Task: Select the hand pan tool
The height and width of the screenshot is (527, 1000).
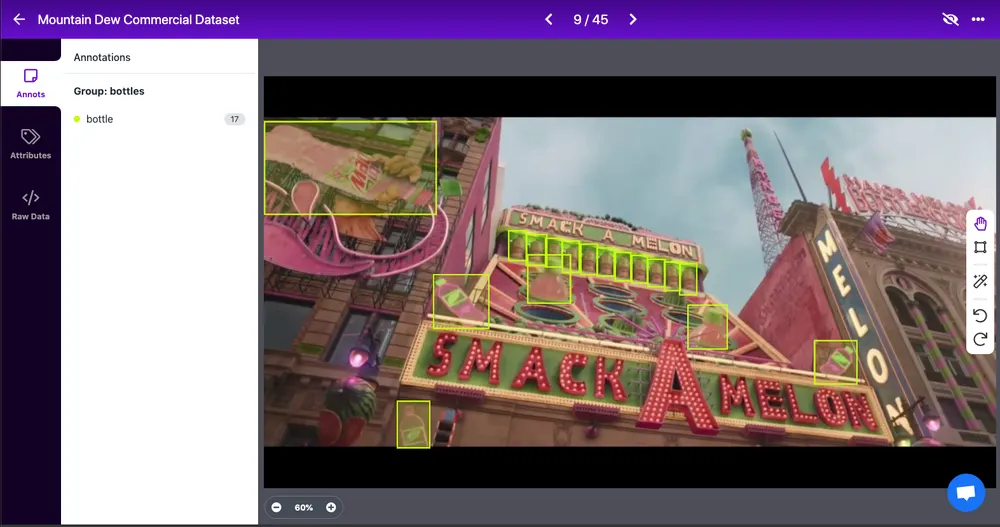Action: point(980,223)
